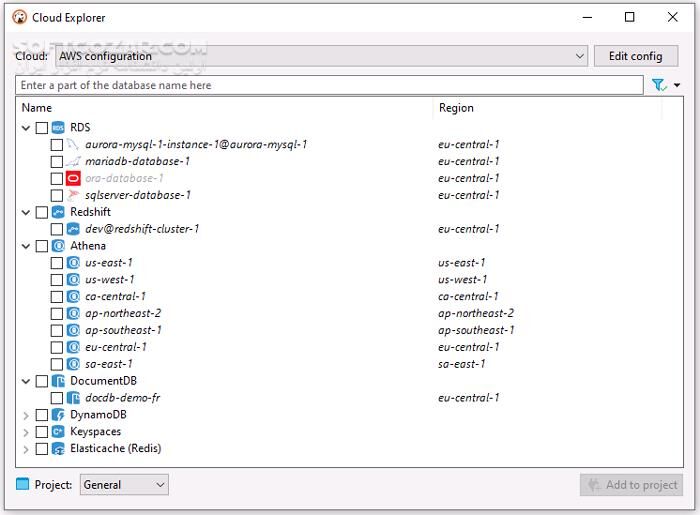Click the Redshift service icon
Screen dimensions: 700x515
click(58, 212)
